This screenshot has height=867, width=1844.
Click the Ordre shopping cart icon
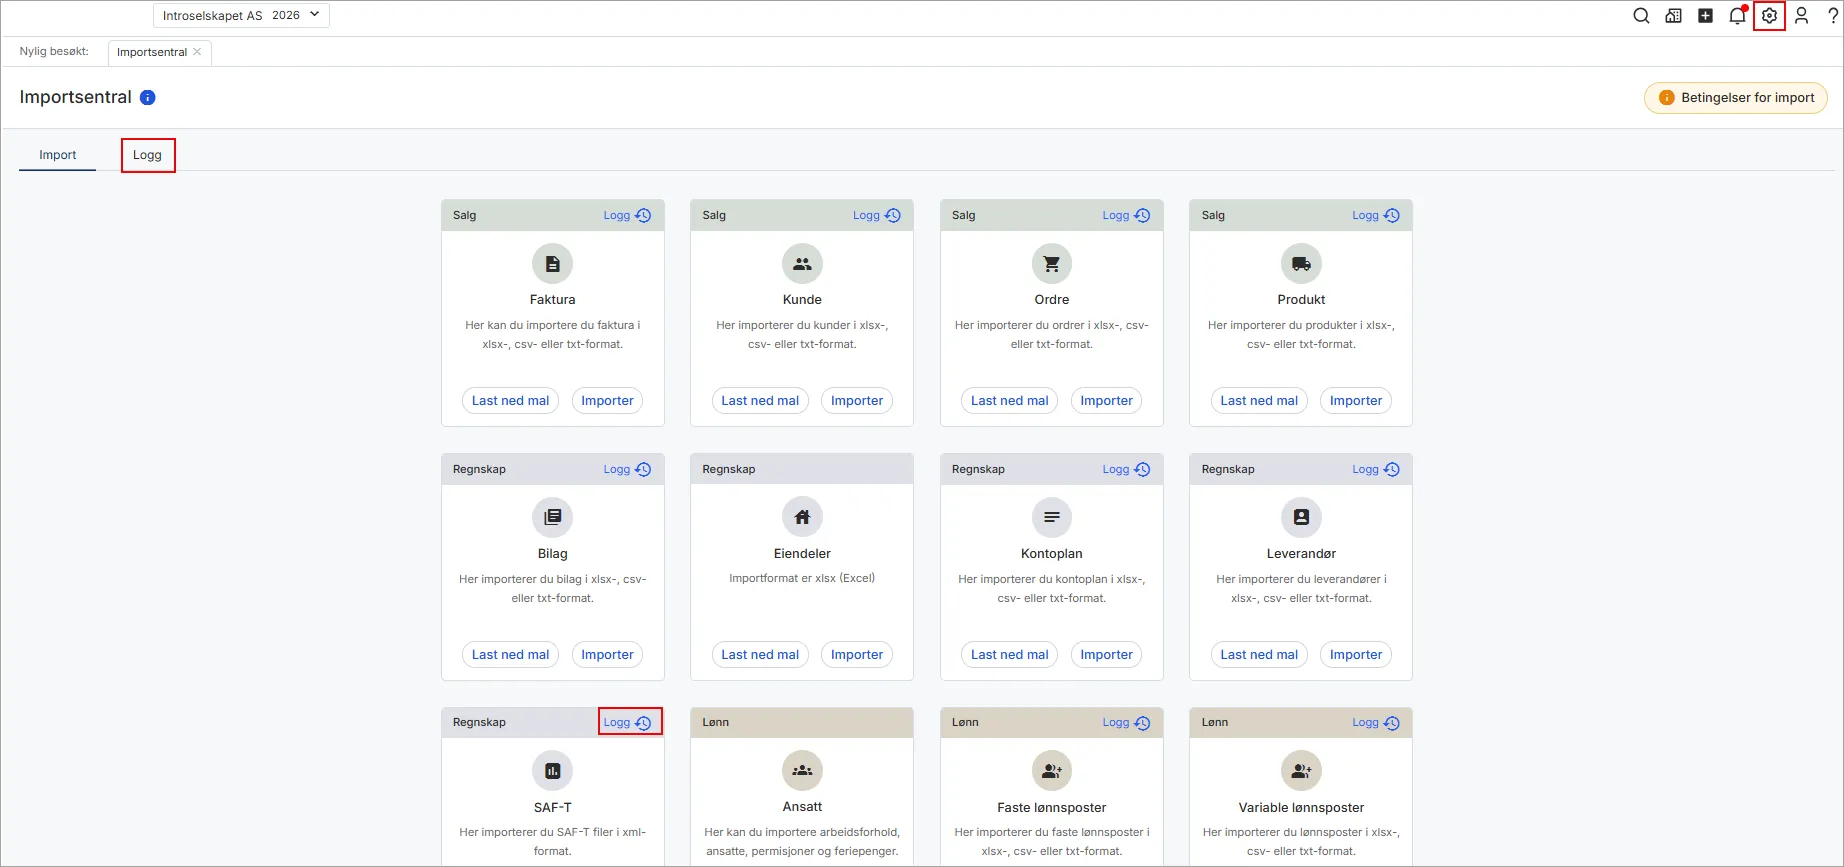pos(1052,264)
